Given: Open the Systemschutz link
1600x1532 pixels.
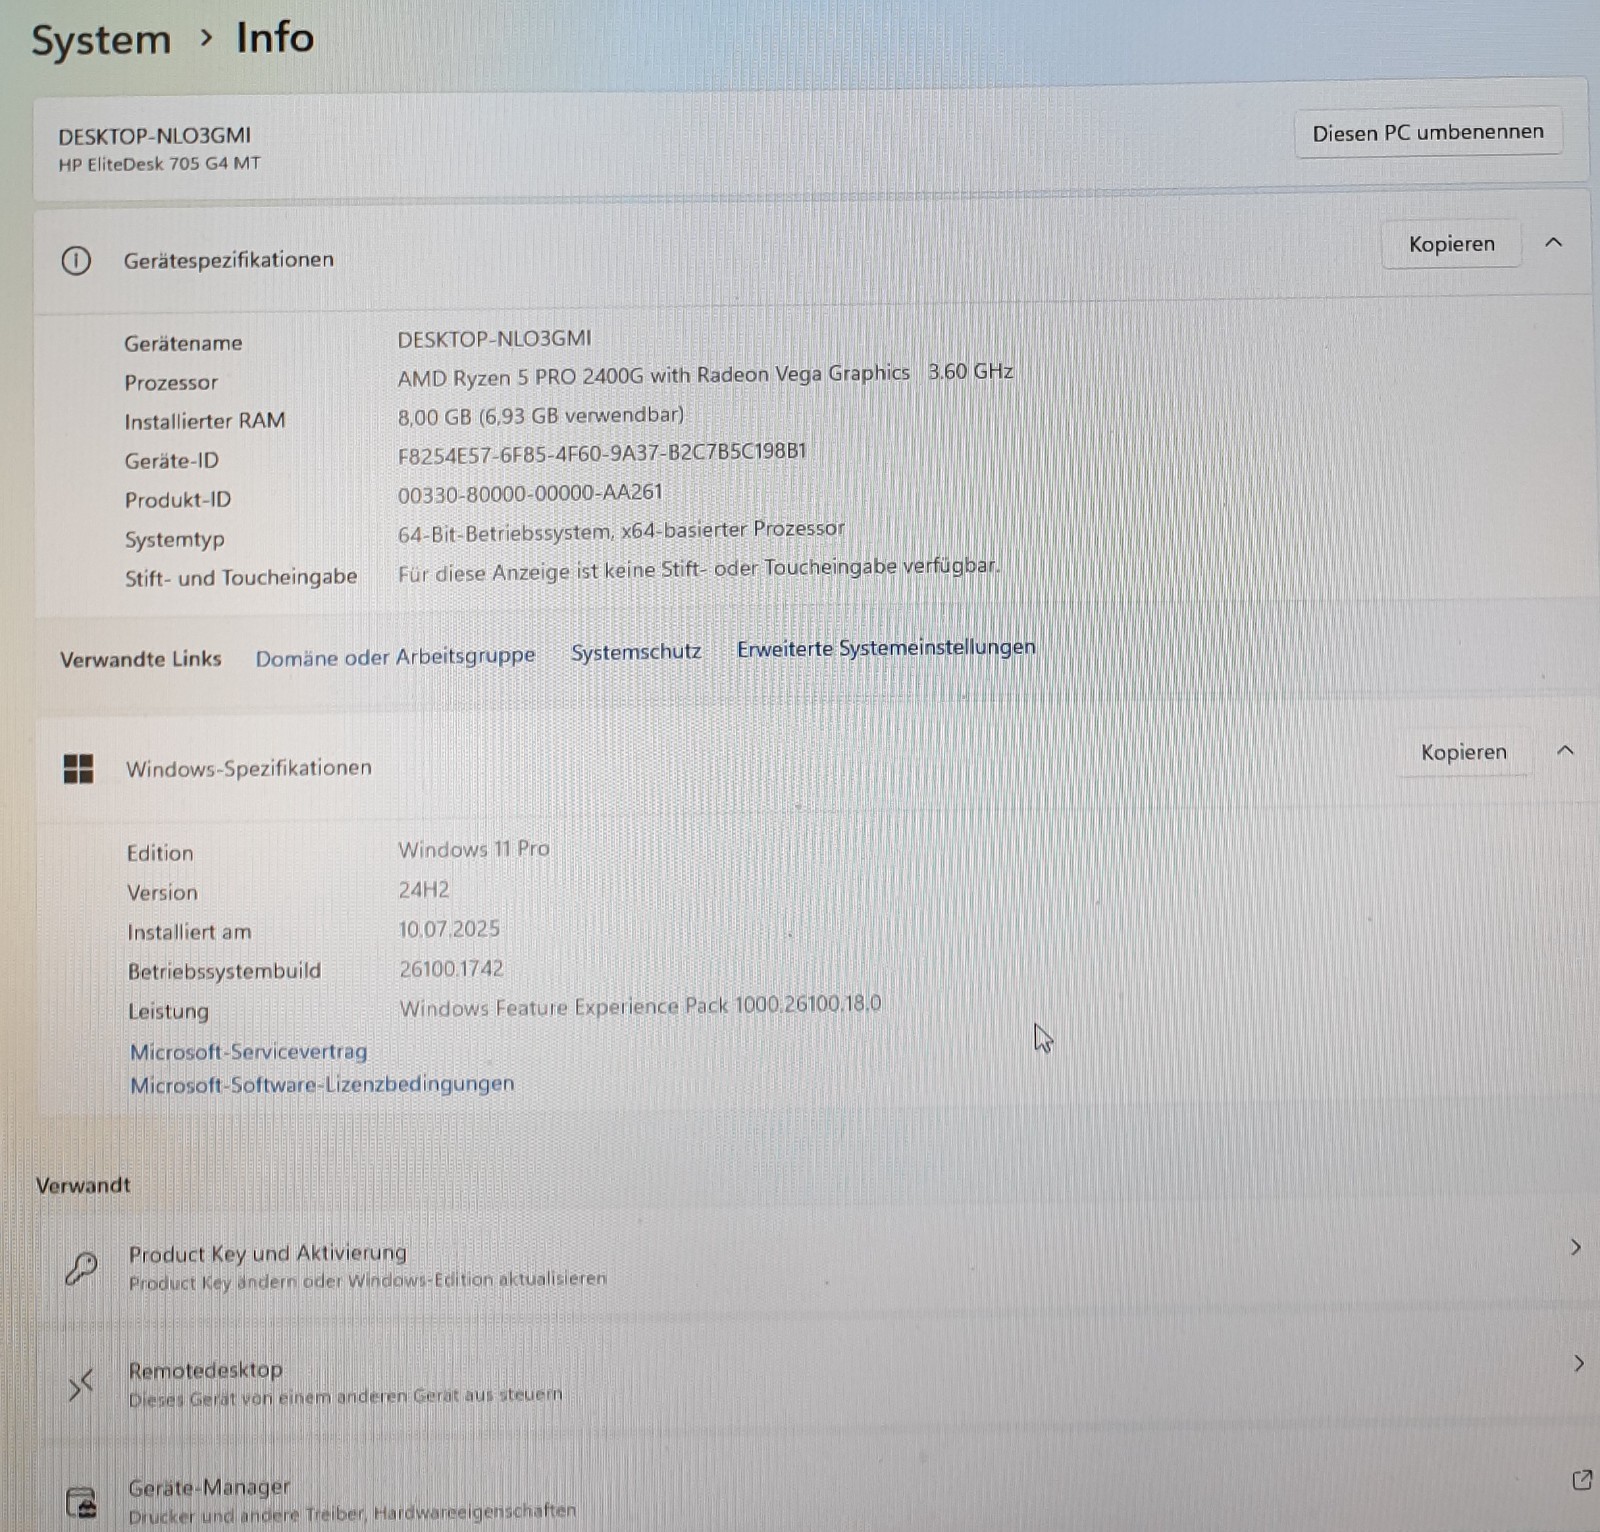Looking at the screenshot, I should tap(636, 652).
